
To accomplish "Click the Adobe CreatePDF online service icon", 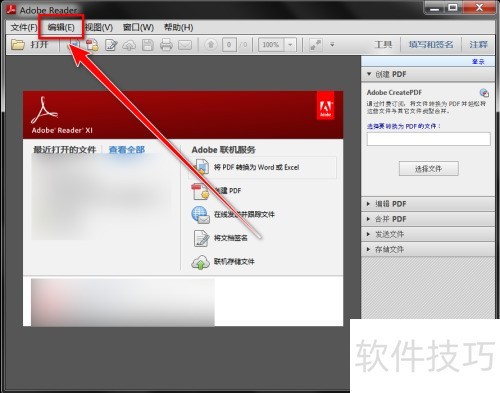I will (484, 93).
